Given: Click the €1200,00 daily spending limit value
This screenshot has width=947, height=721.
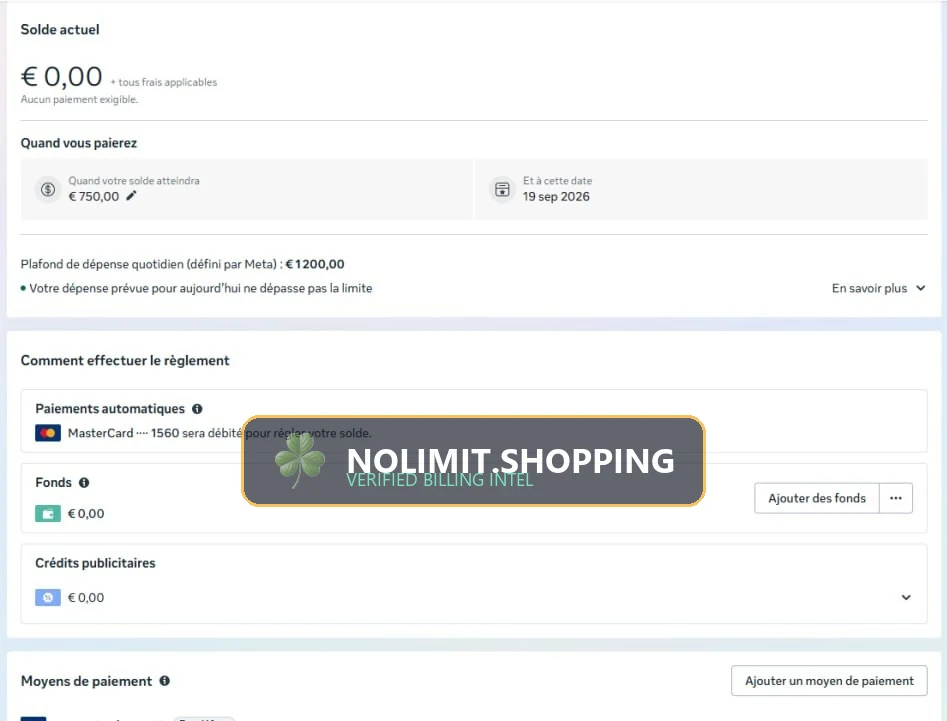Looking at the screenshot, I should (x=315, y=264).
